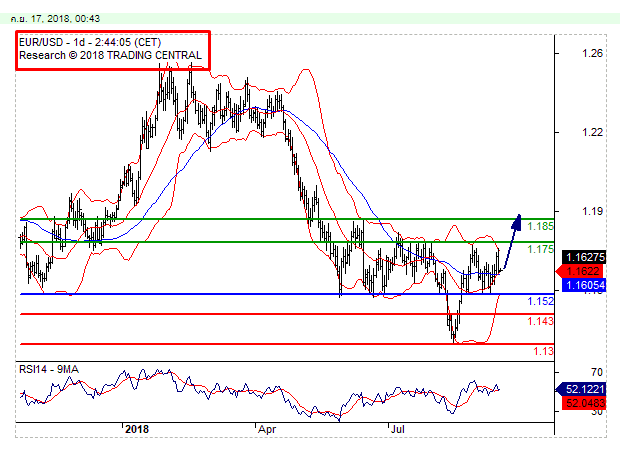
Task: Select the red 52.0482 RSI average tag
Action: point(582,403)
